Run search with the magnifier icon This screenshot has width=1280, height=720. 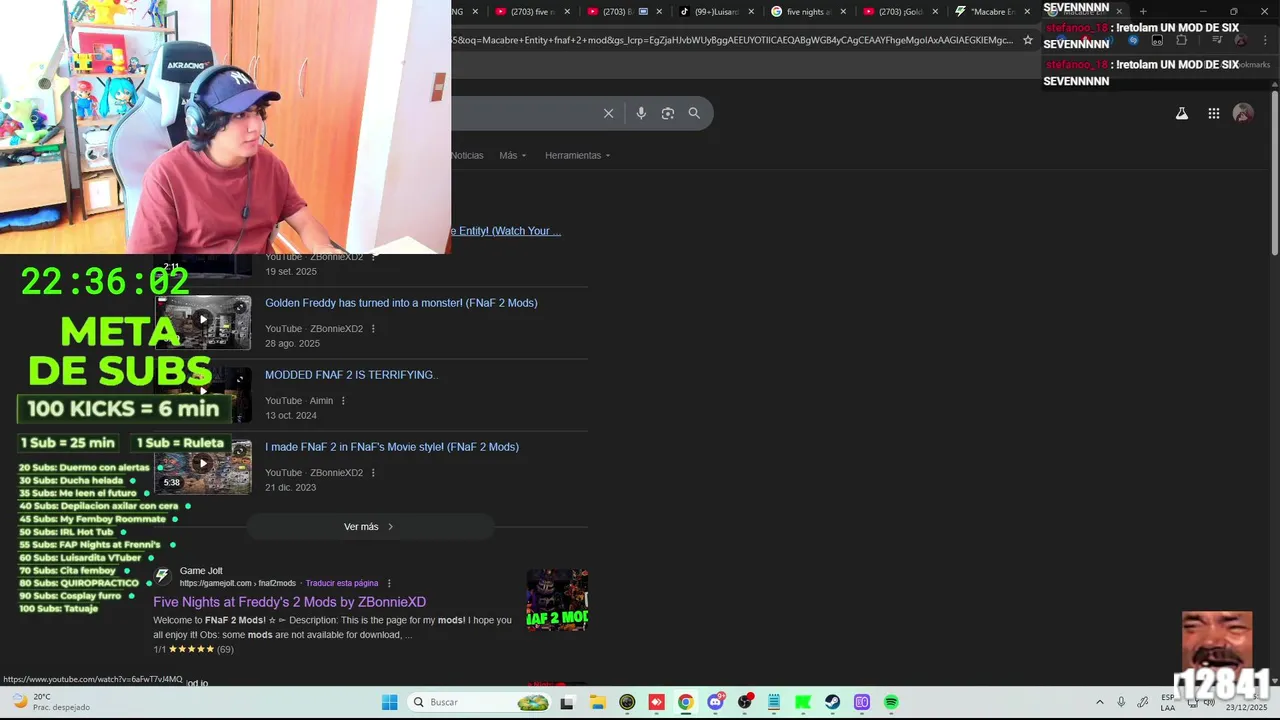(694, 113)
